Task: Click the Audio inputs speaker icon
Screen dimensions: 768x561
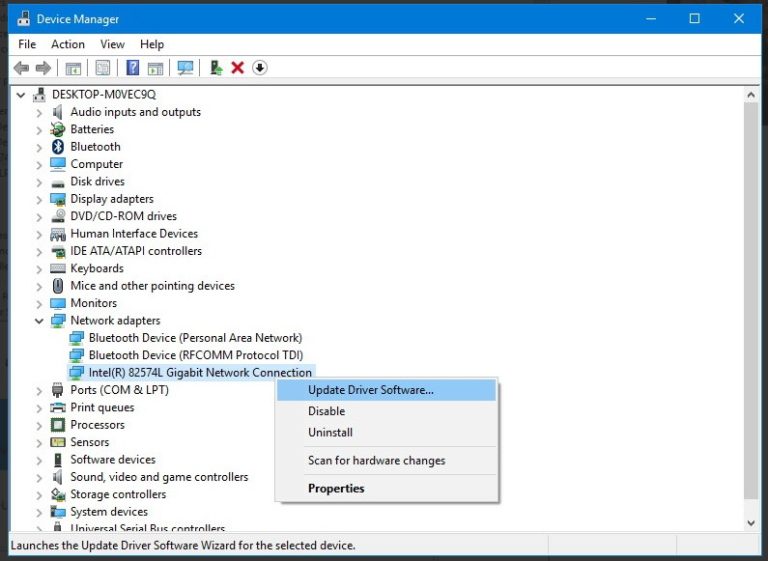Action: [x=58, y=112]
